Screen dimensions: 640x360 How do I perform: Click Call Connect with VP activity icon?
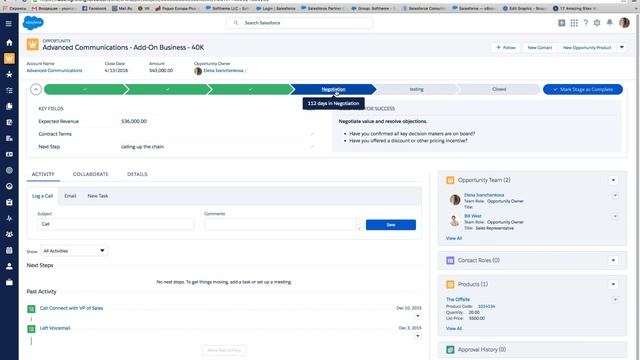31,309
